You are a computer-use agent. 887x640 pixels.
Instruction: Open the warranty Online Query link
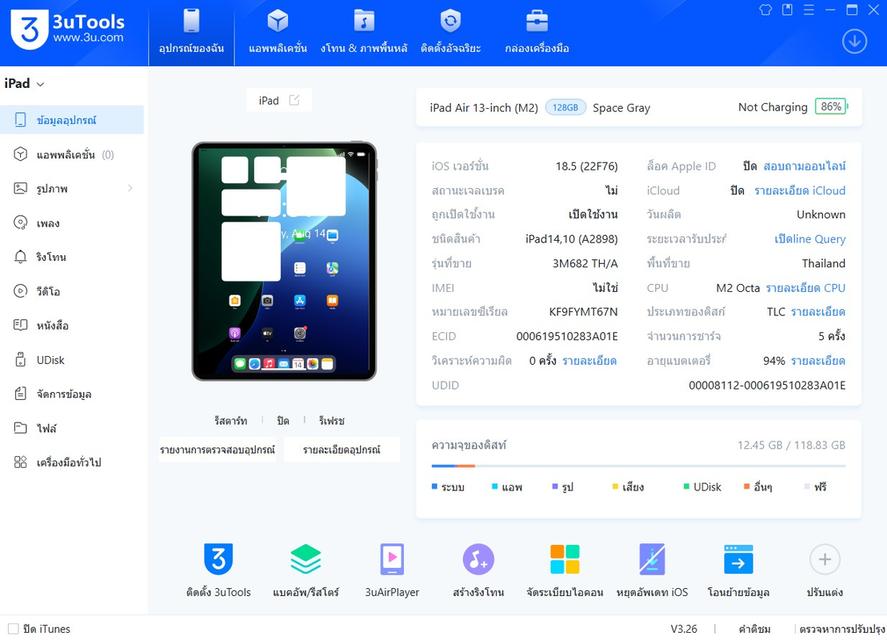click(x=810, y=239)
